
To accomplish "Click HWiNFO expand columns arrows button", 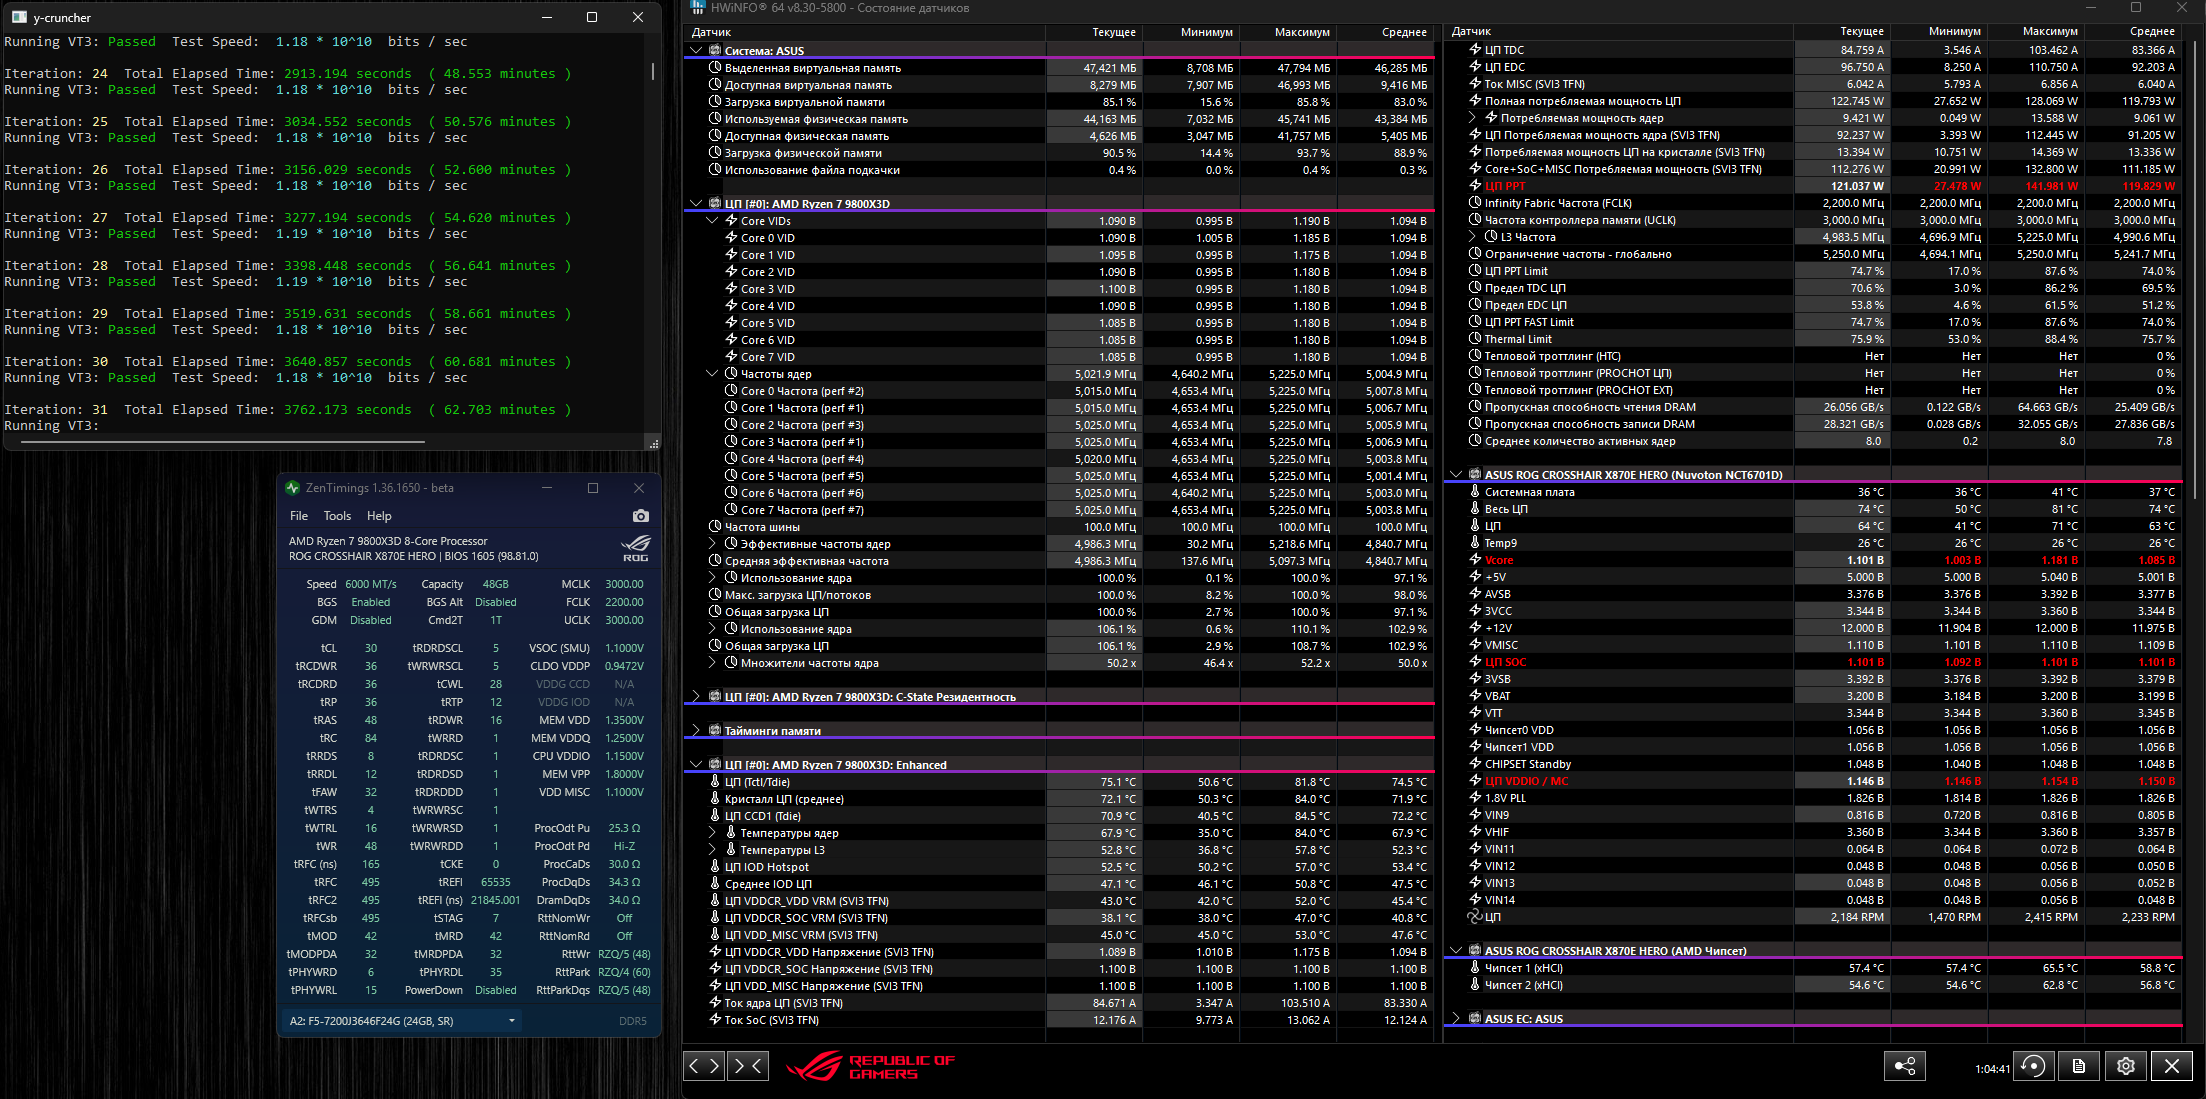I will (704, 1066).
